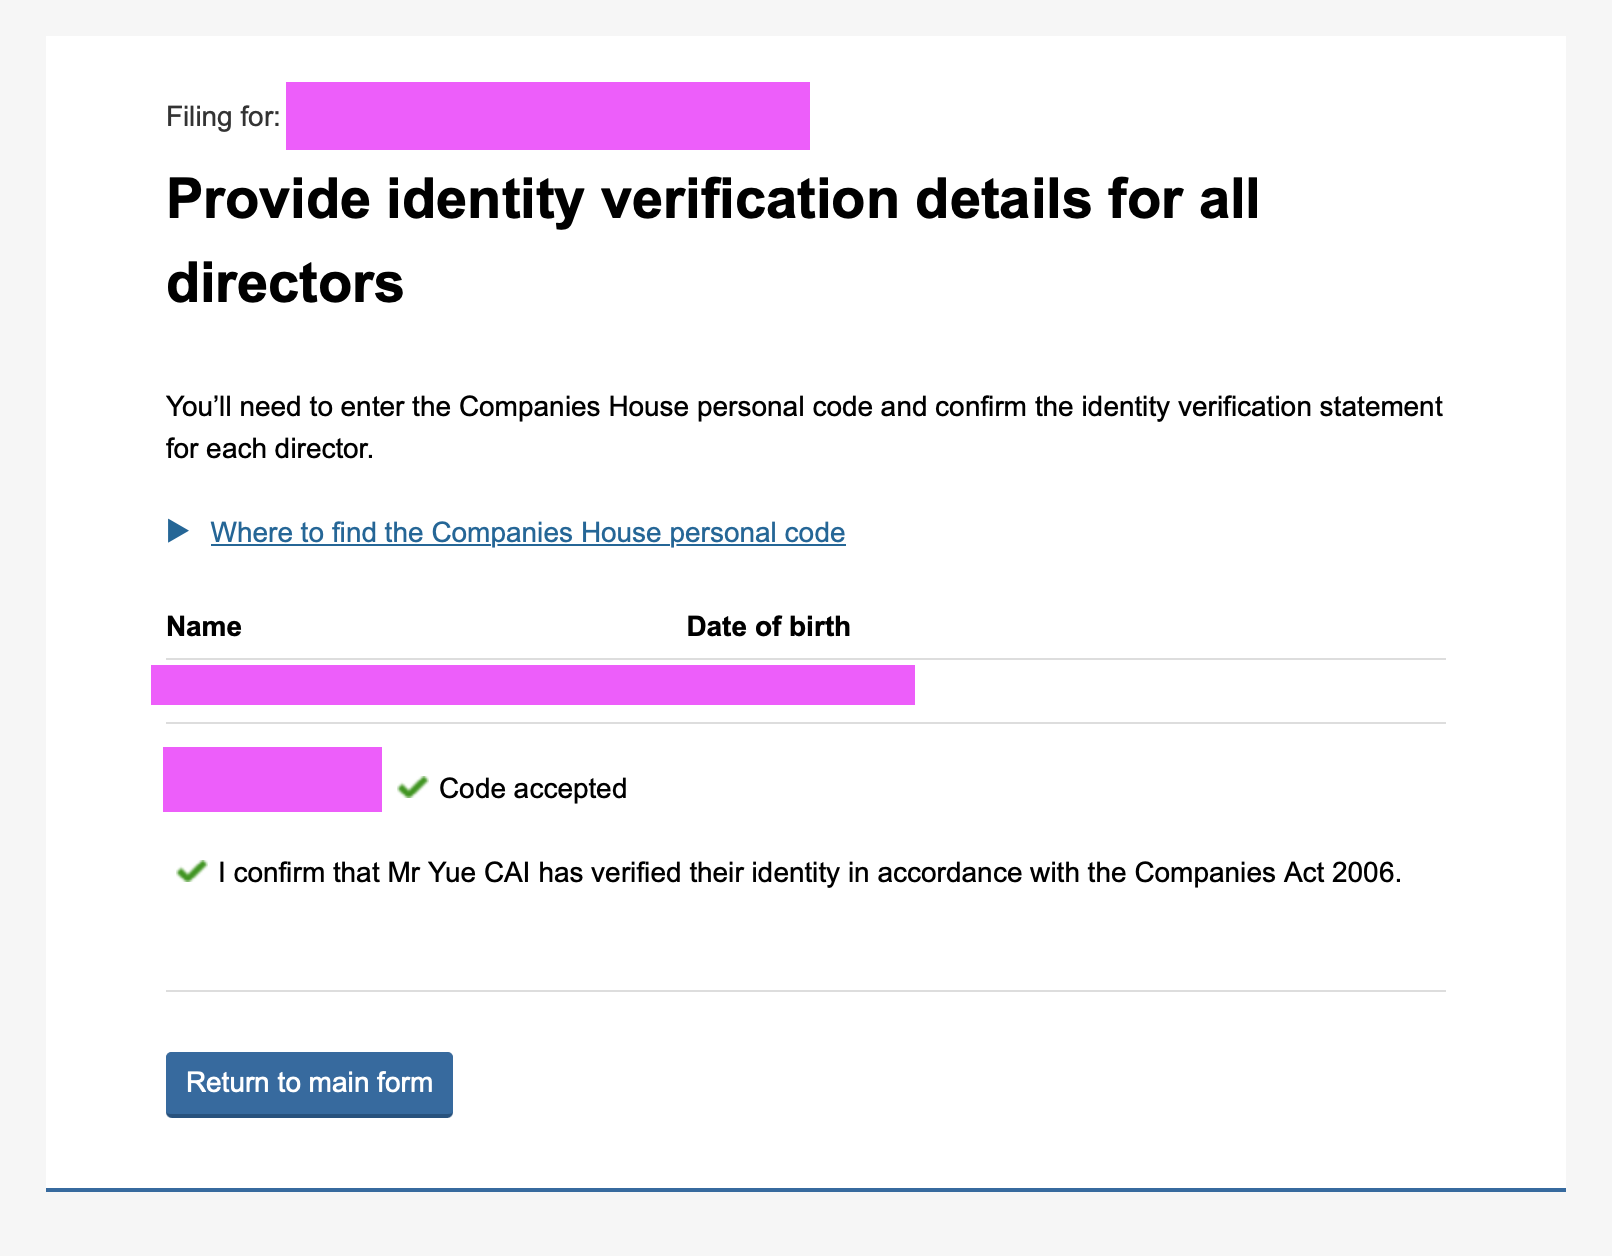The width and height of the screenshot is (1612, 1256).
Task: Click the green checkmark beside the confirmation statement
Action: [x=191, y=872]
